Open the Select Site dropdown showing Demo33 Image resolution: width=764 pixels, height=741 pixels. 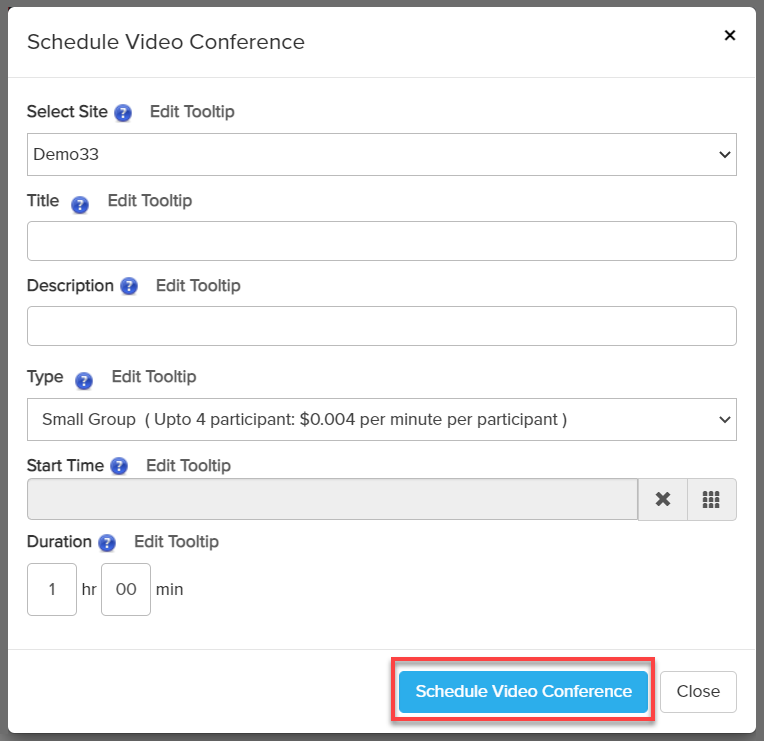pyautogui.click(x=381, y=154)
